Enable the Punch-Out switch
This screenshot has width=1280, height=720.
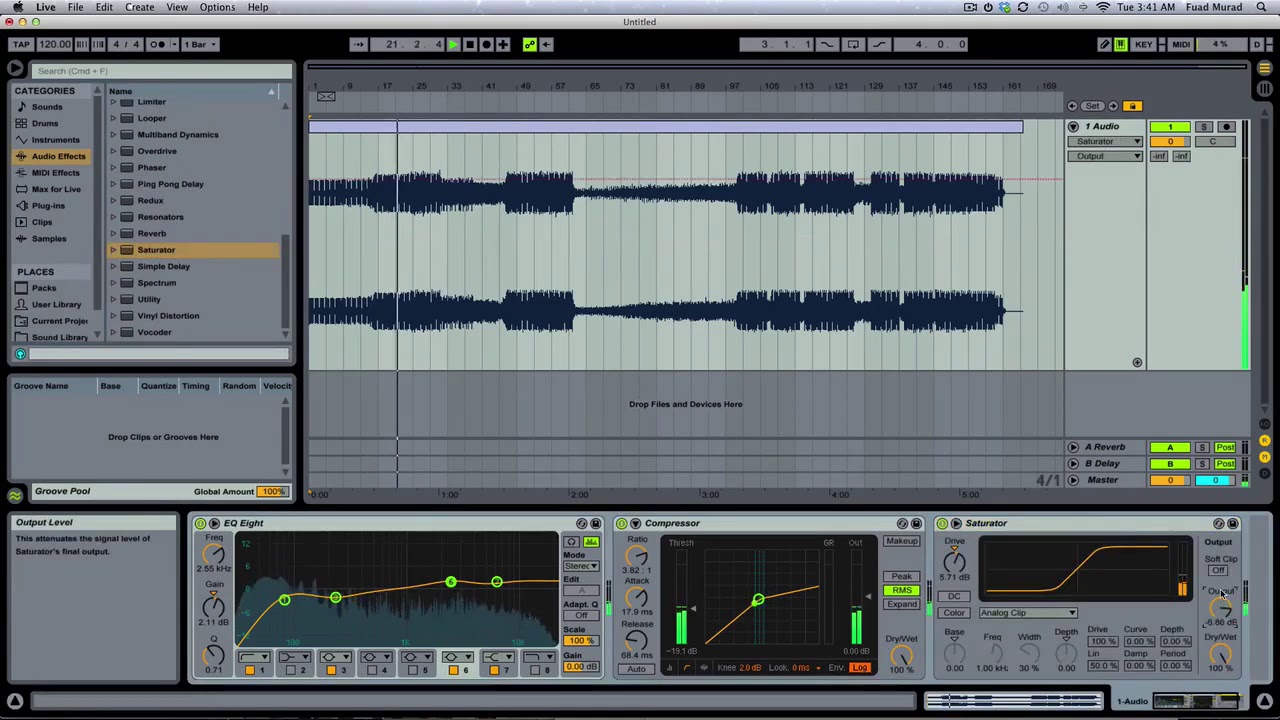click(878, 44)
